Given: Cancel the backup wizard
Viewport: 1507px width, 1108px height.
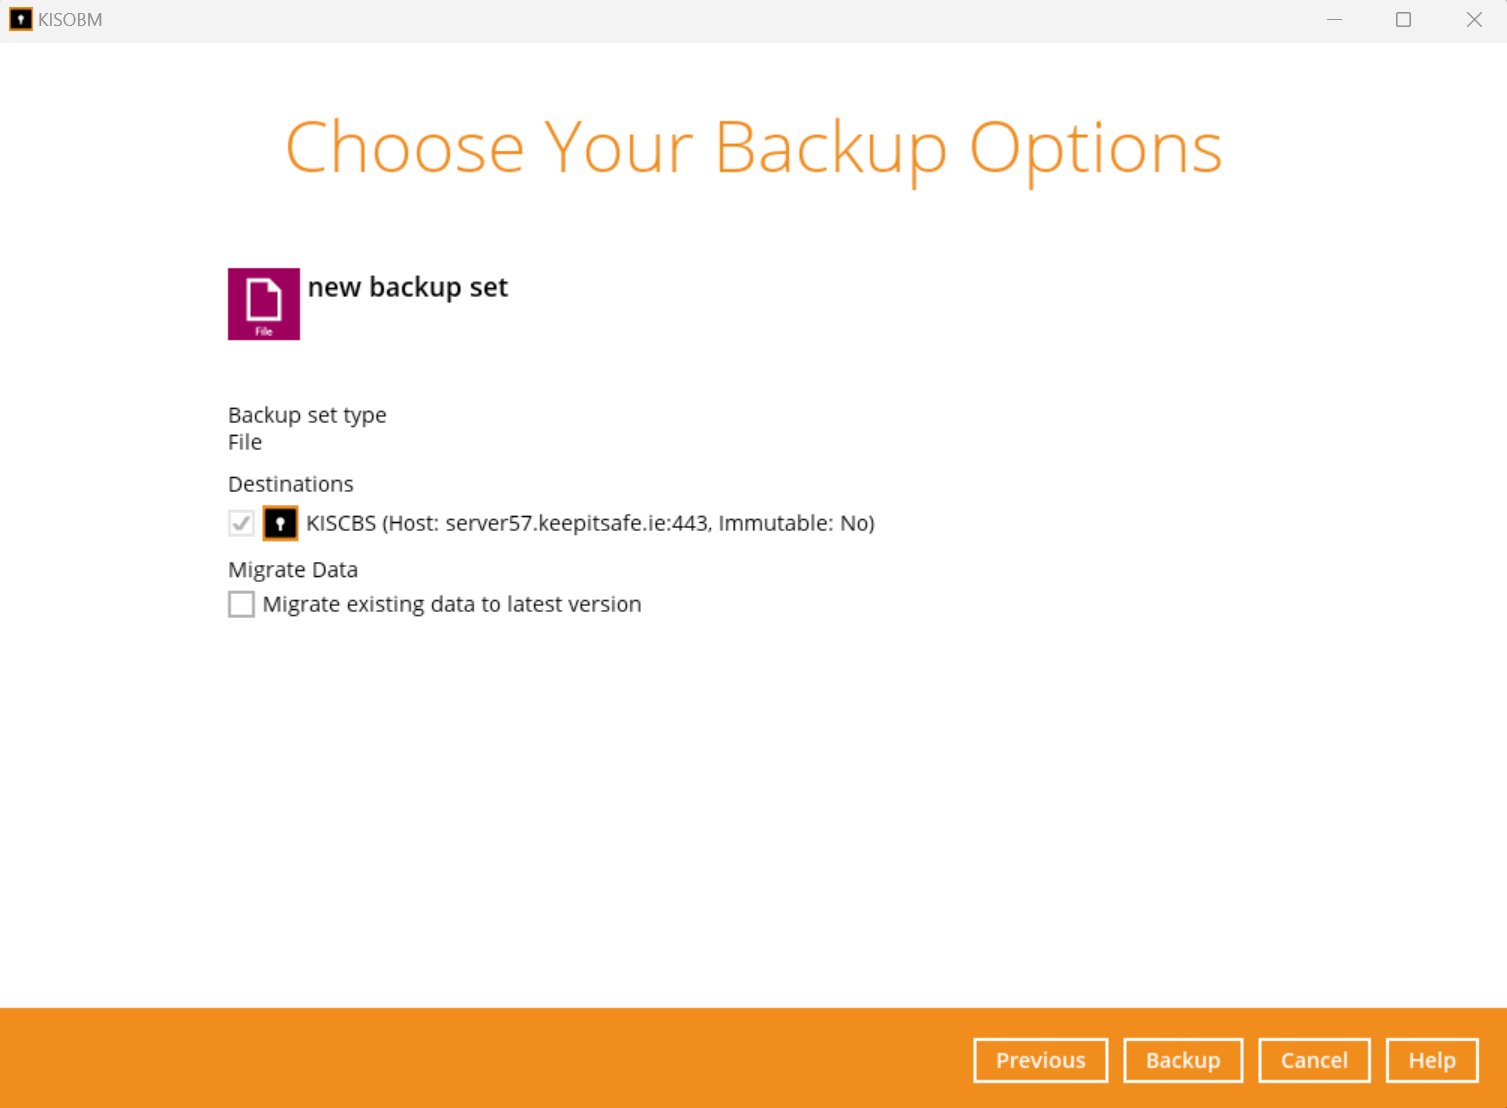Looking at the screenshot, I should point(1314,1060).
